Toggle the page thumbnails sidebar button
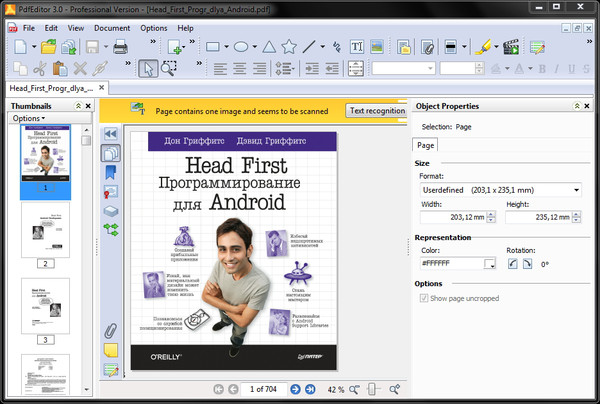 [111, 153]
